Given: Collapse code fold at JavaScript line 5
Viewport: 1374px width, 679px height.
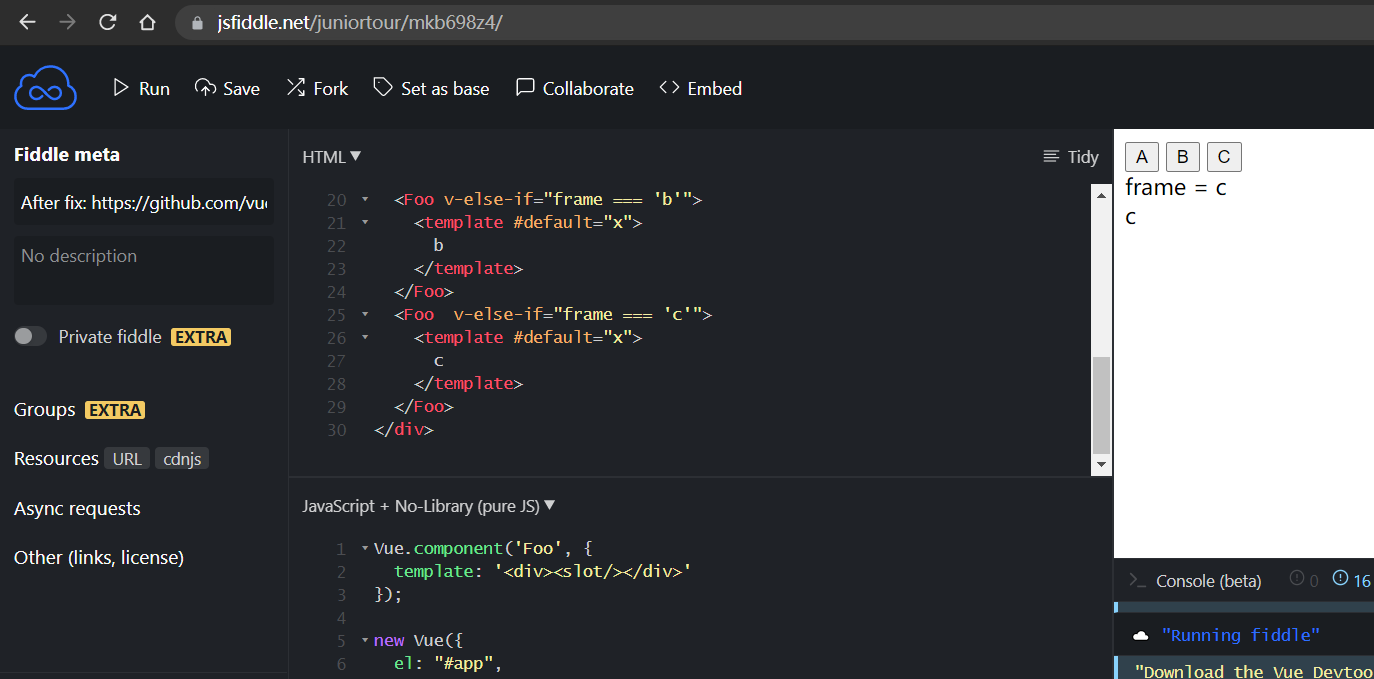Looking at the screenshot, I should pos(365,641).
